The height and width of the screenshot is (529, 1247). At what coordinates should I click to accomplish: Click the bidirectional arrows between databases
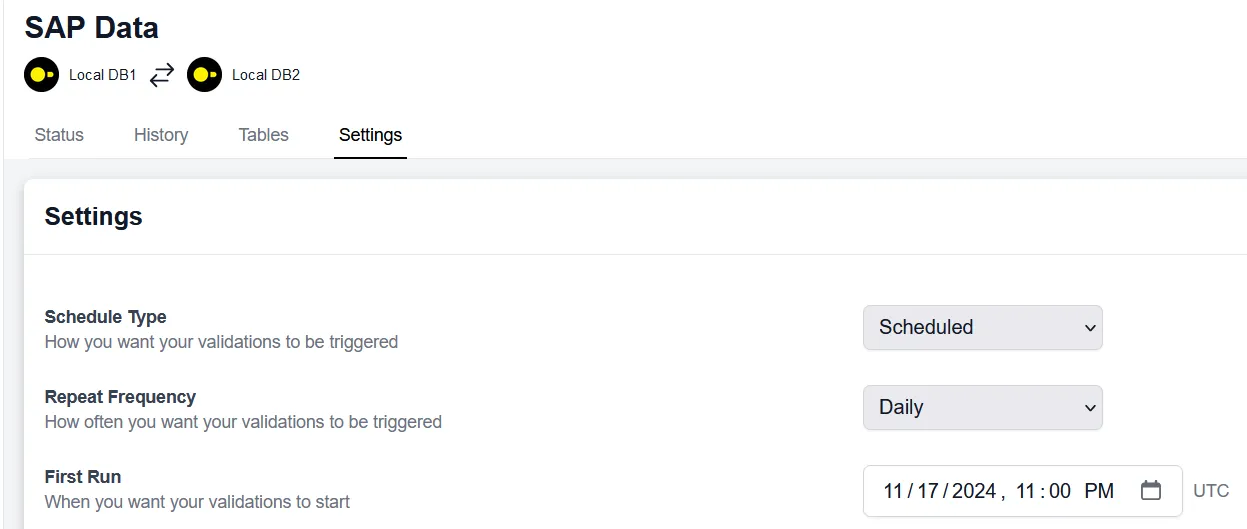point(162,75)
